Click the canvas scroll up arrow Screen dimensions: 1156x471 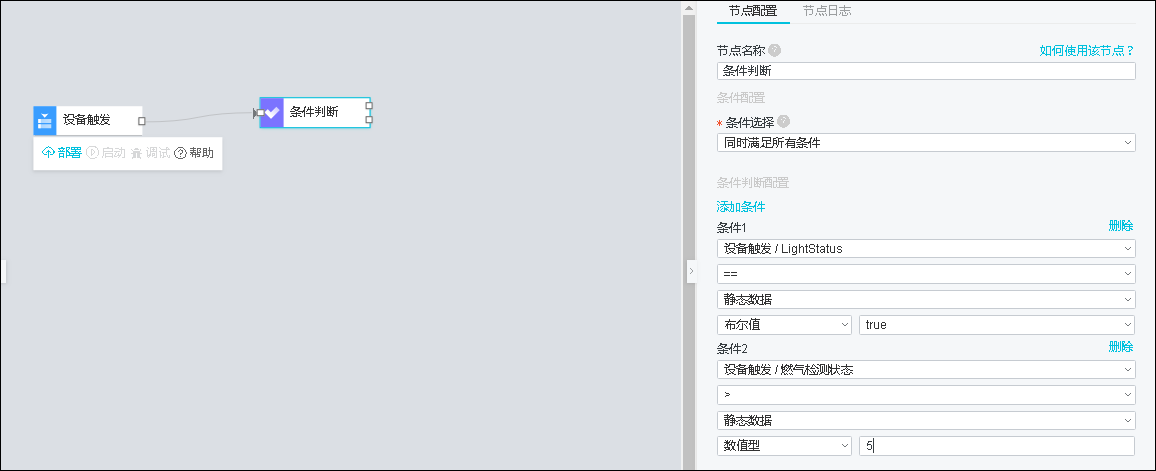click(689, 8)
